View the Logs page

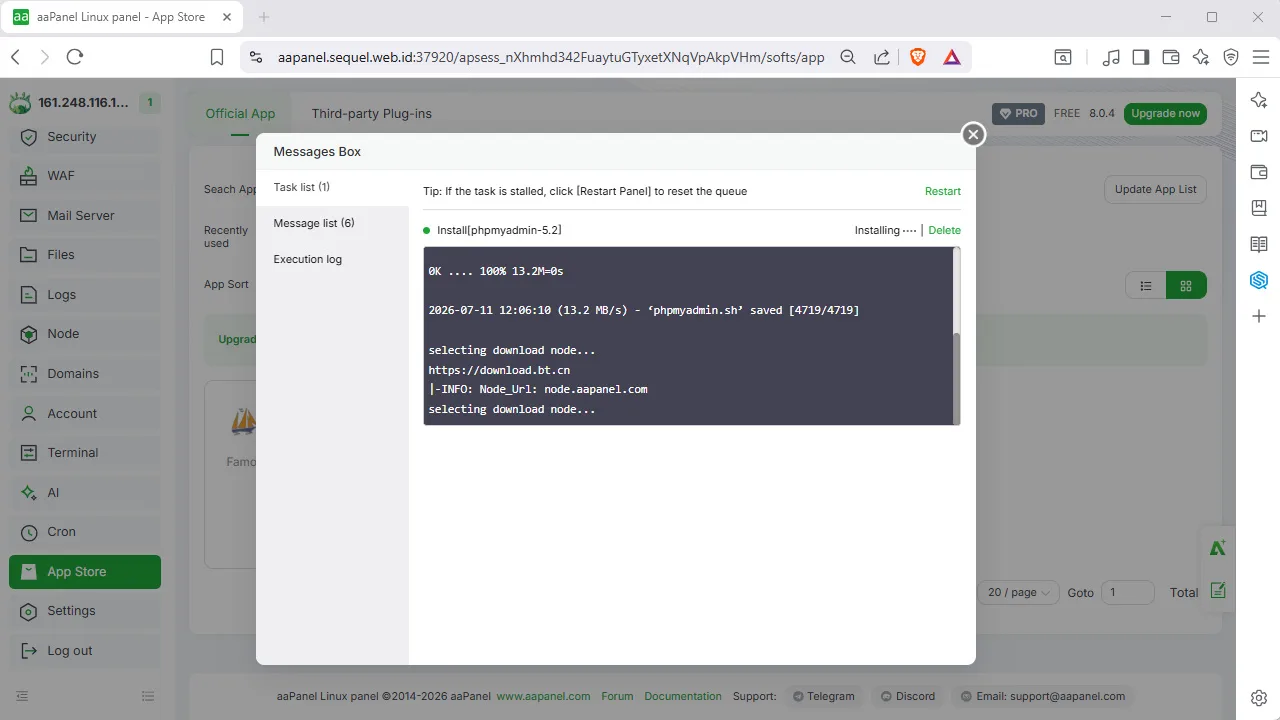point(85,295)
